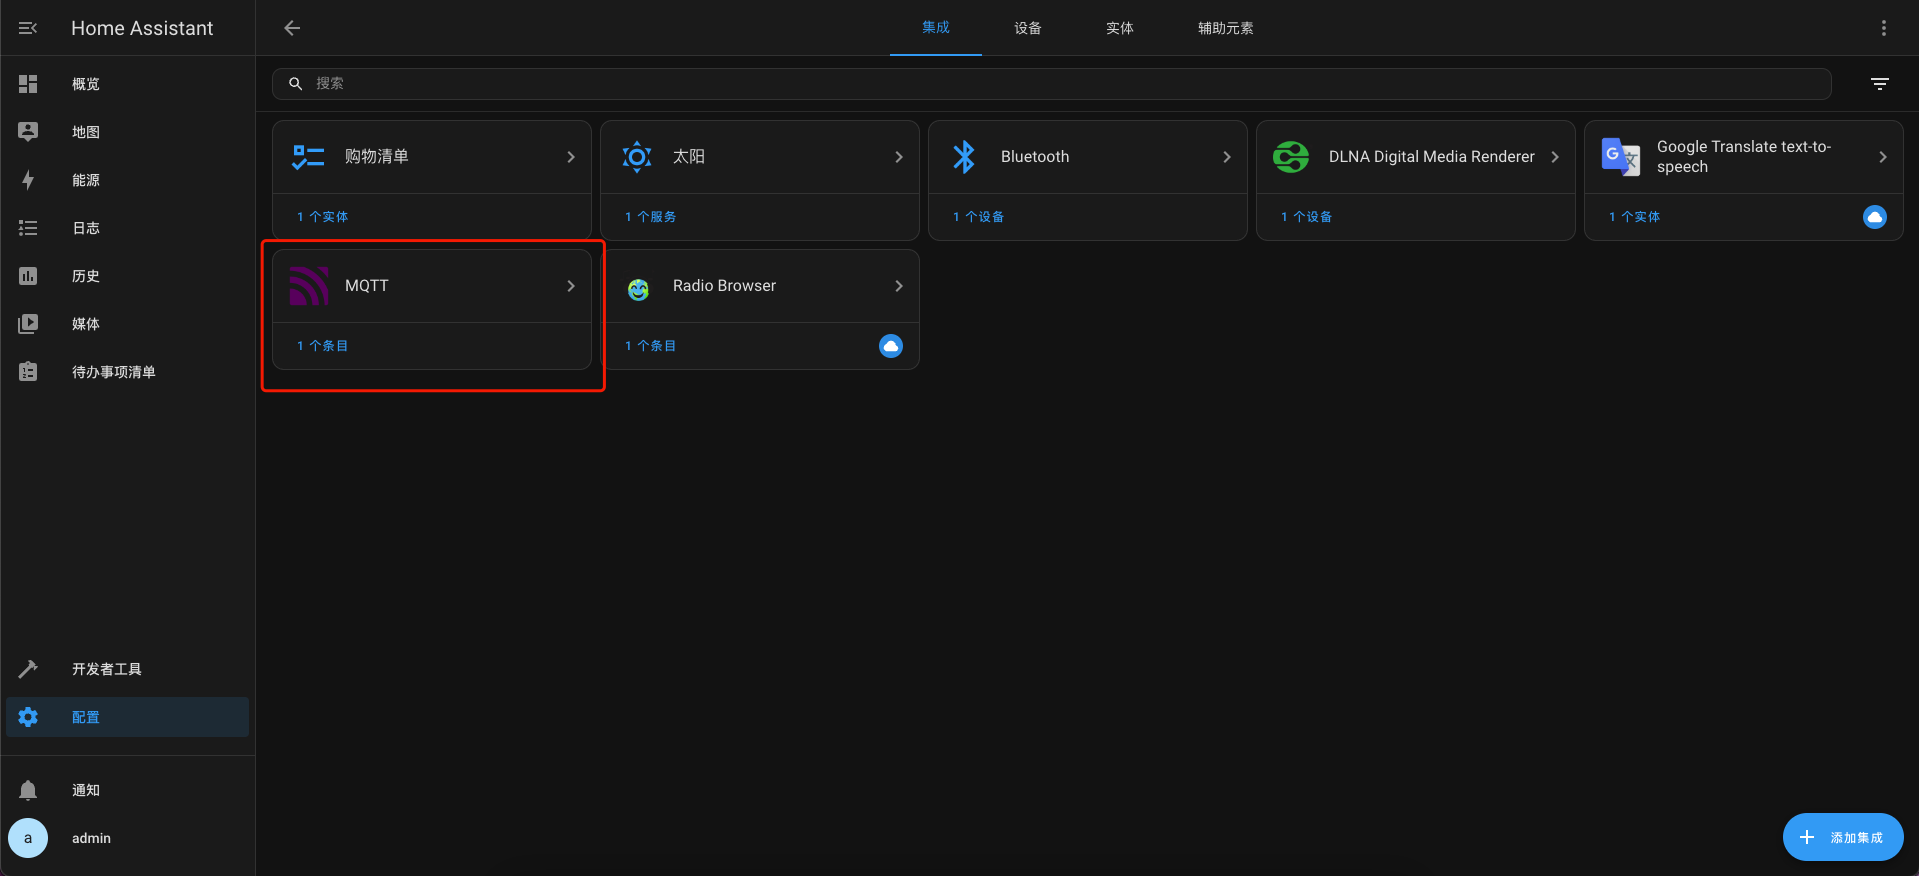The height and width of the screenshot is (876, 1919).
Task: Click the MQTT integration name
Action: 367,286
